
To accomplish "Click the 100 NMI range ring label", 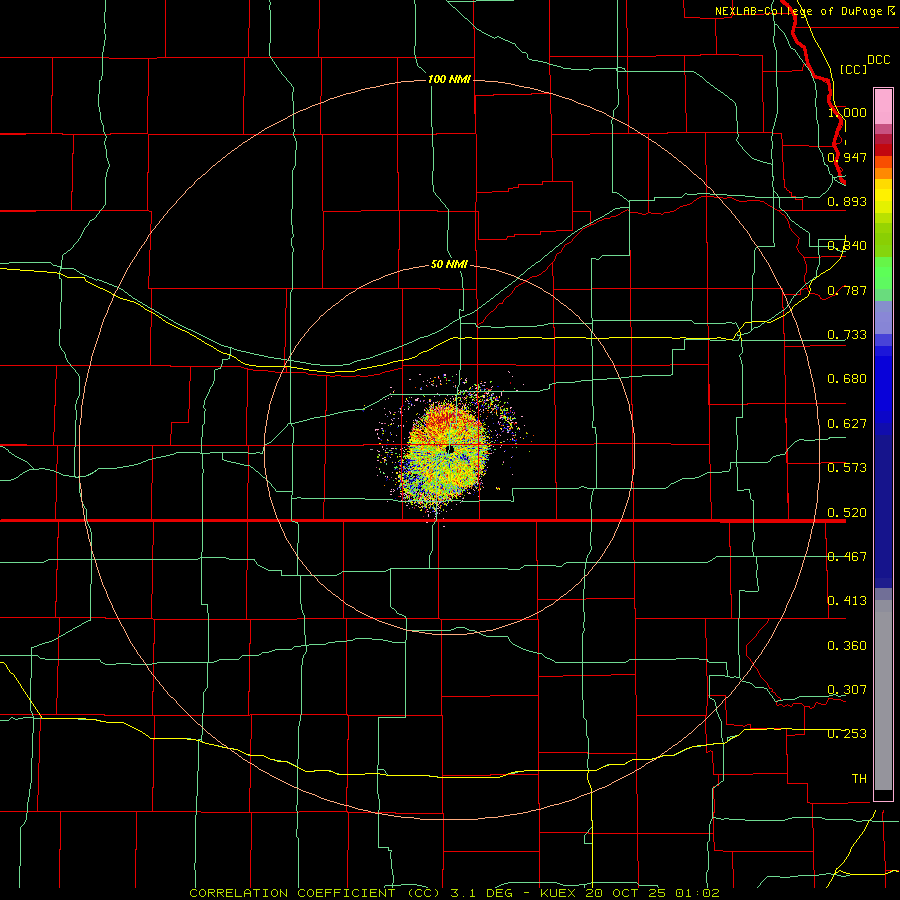I will point(449,79).
